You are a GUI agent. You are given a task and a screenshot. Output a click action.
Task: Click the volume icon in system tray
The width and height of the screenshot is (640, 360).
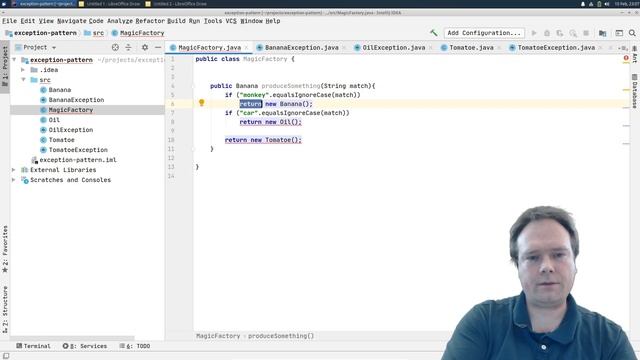(607, 4)
